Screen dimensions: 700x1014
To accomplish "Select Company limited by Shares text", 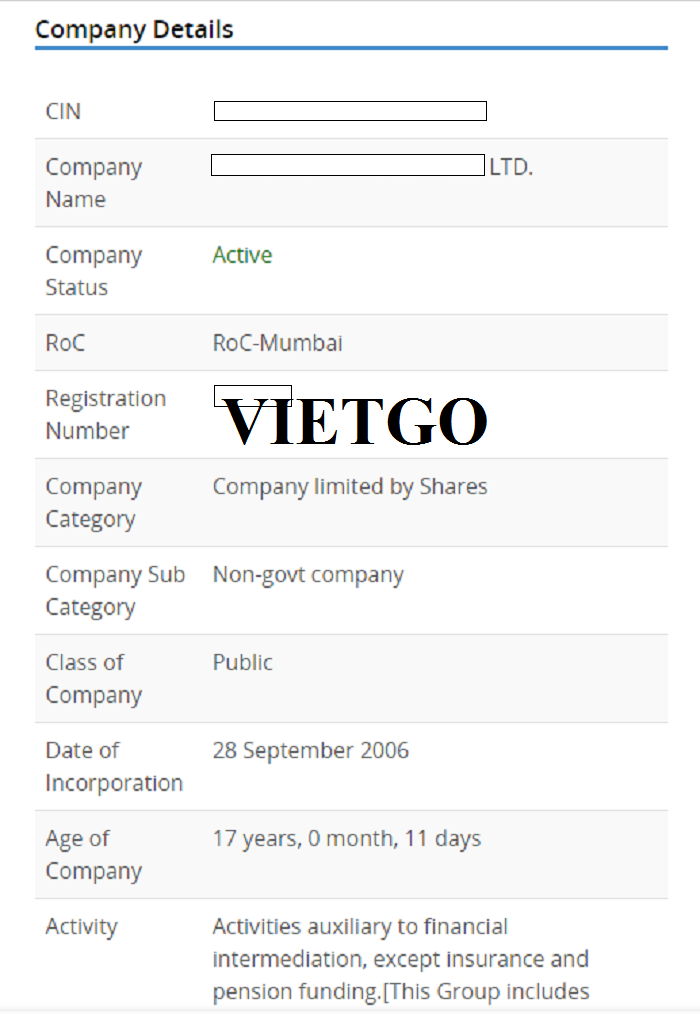I will [x=350, y=486].
